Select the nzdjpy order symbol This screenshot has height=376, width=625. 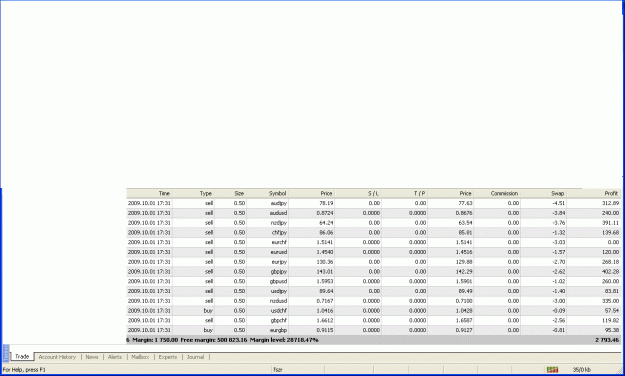coord(279,223)
